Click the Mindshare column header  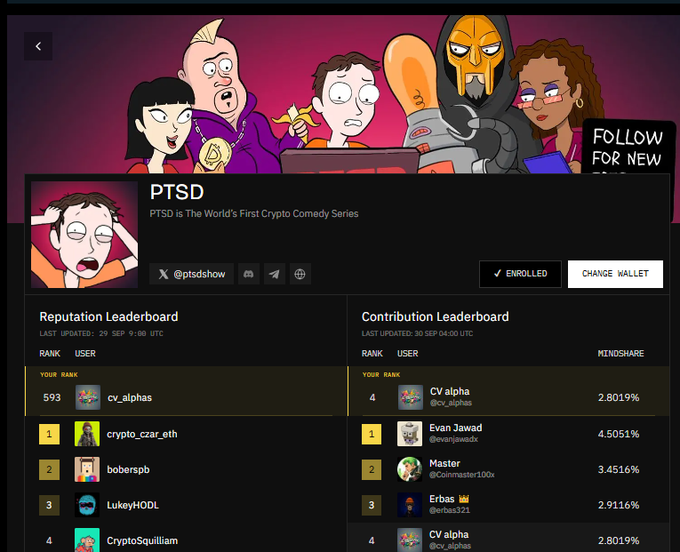[x=621, y=353]
